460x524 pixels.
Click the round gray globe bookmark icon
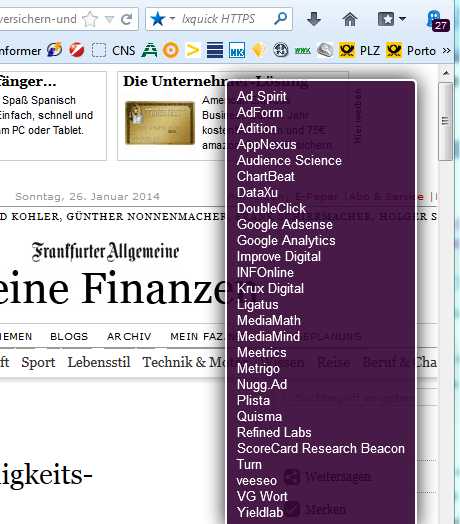pyautogui.click(x=280, y=50)
